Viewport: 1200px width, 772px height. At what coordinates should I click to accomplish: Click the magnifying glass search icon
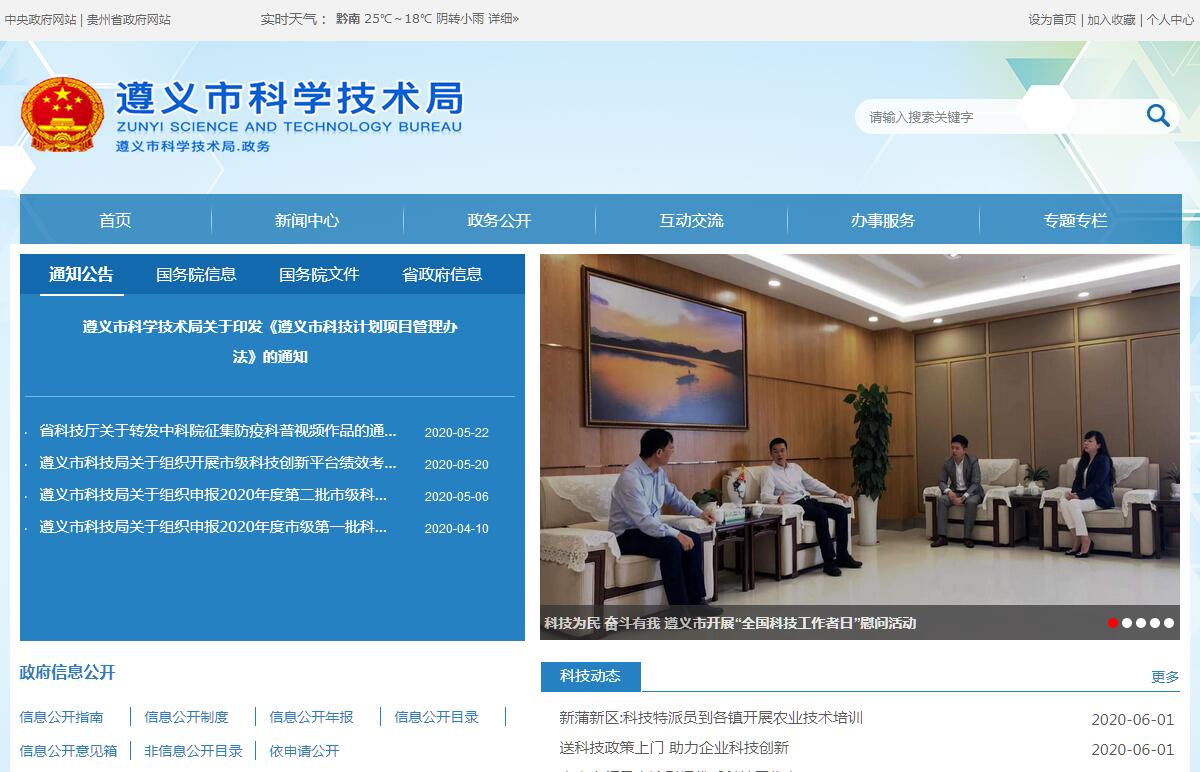[1158, 116]
